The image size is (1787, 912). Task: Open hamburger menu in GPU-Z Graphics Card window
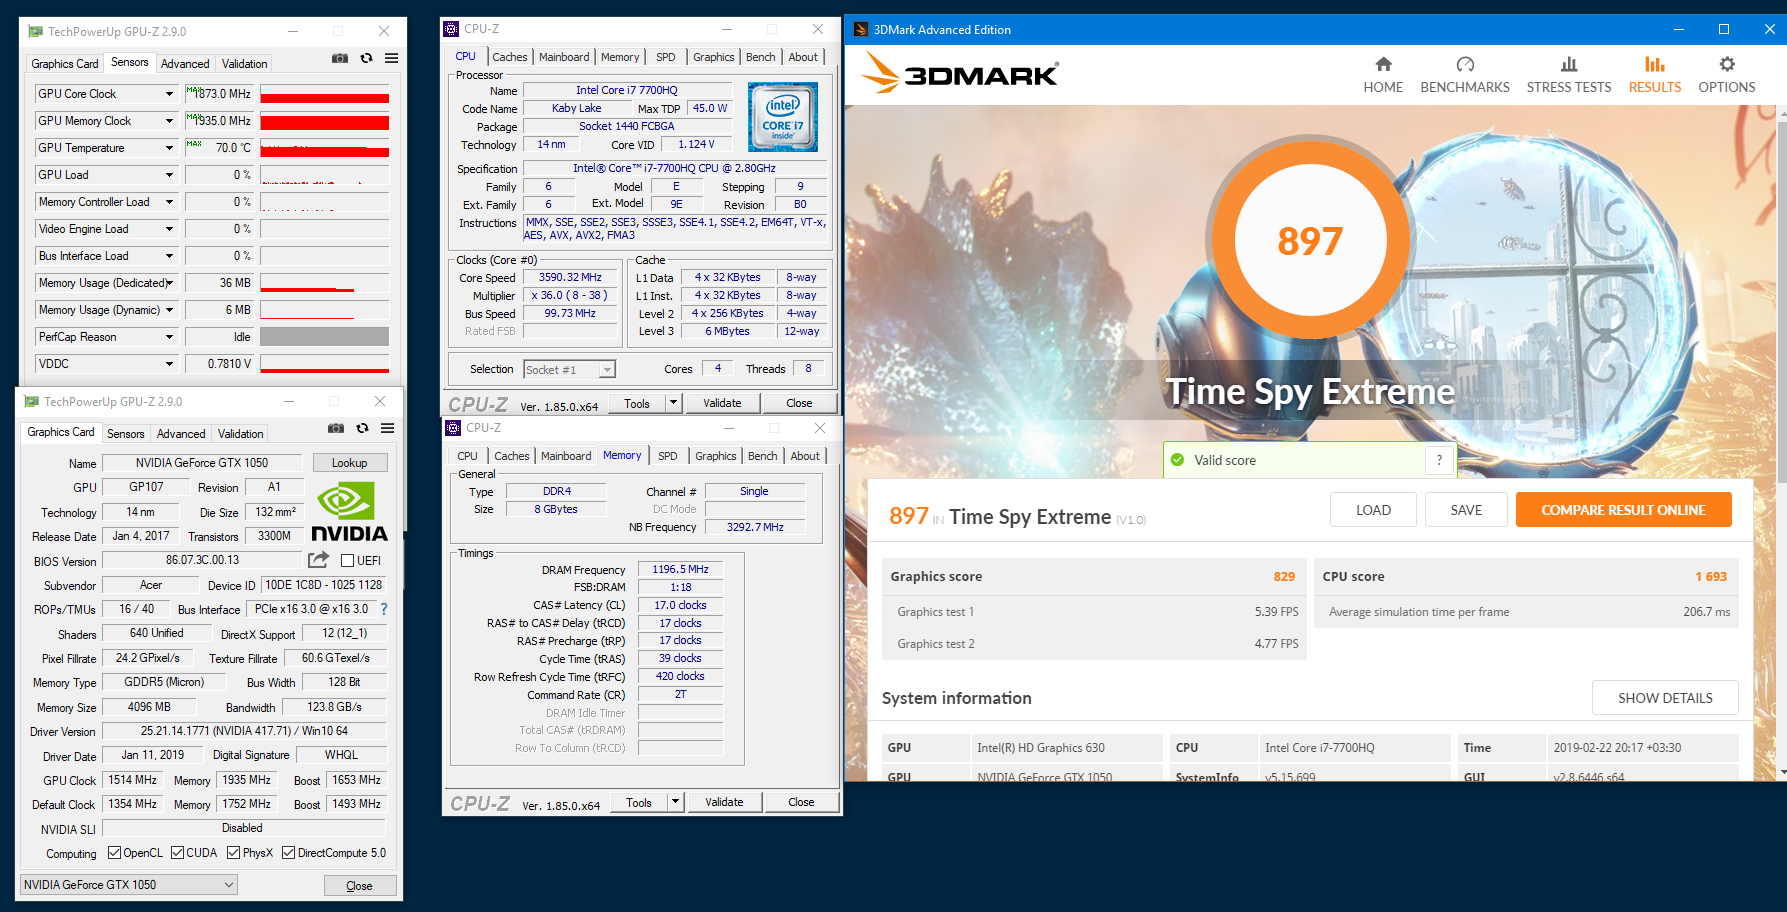(x=387, y=428)
